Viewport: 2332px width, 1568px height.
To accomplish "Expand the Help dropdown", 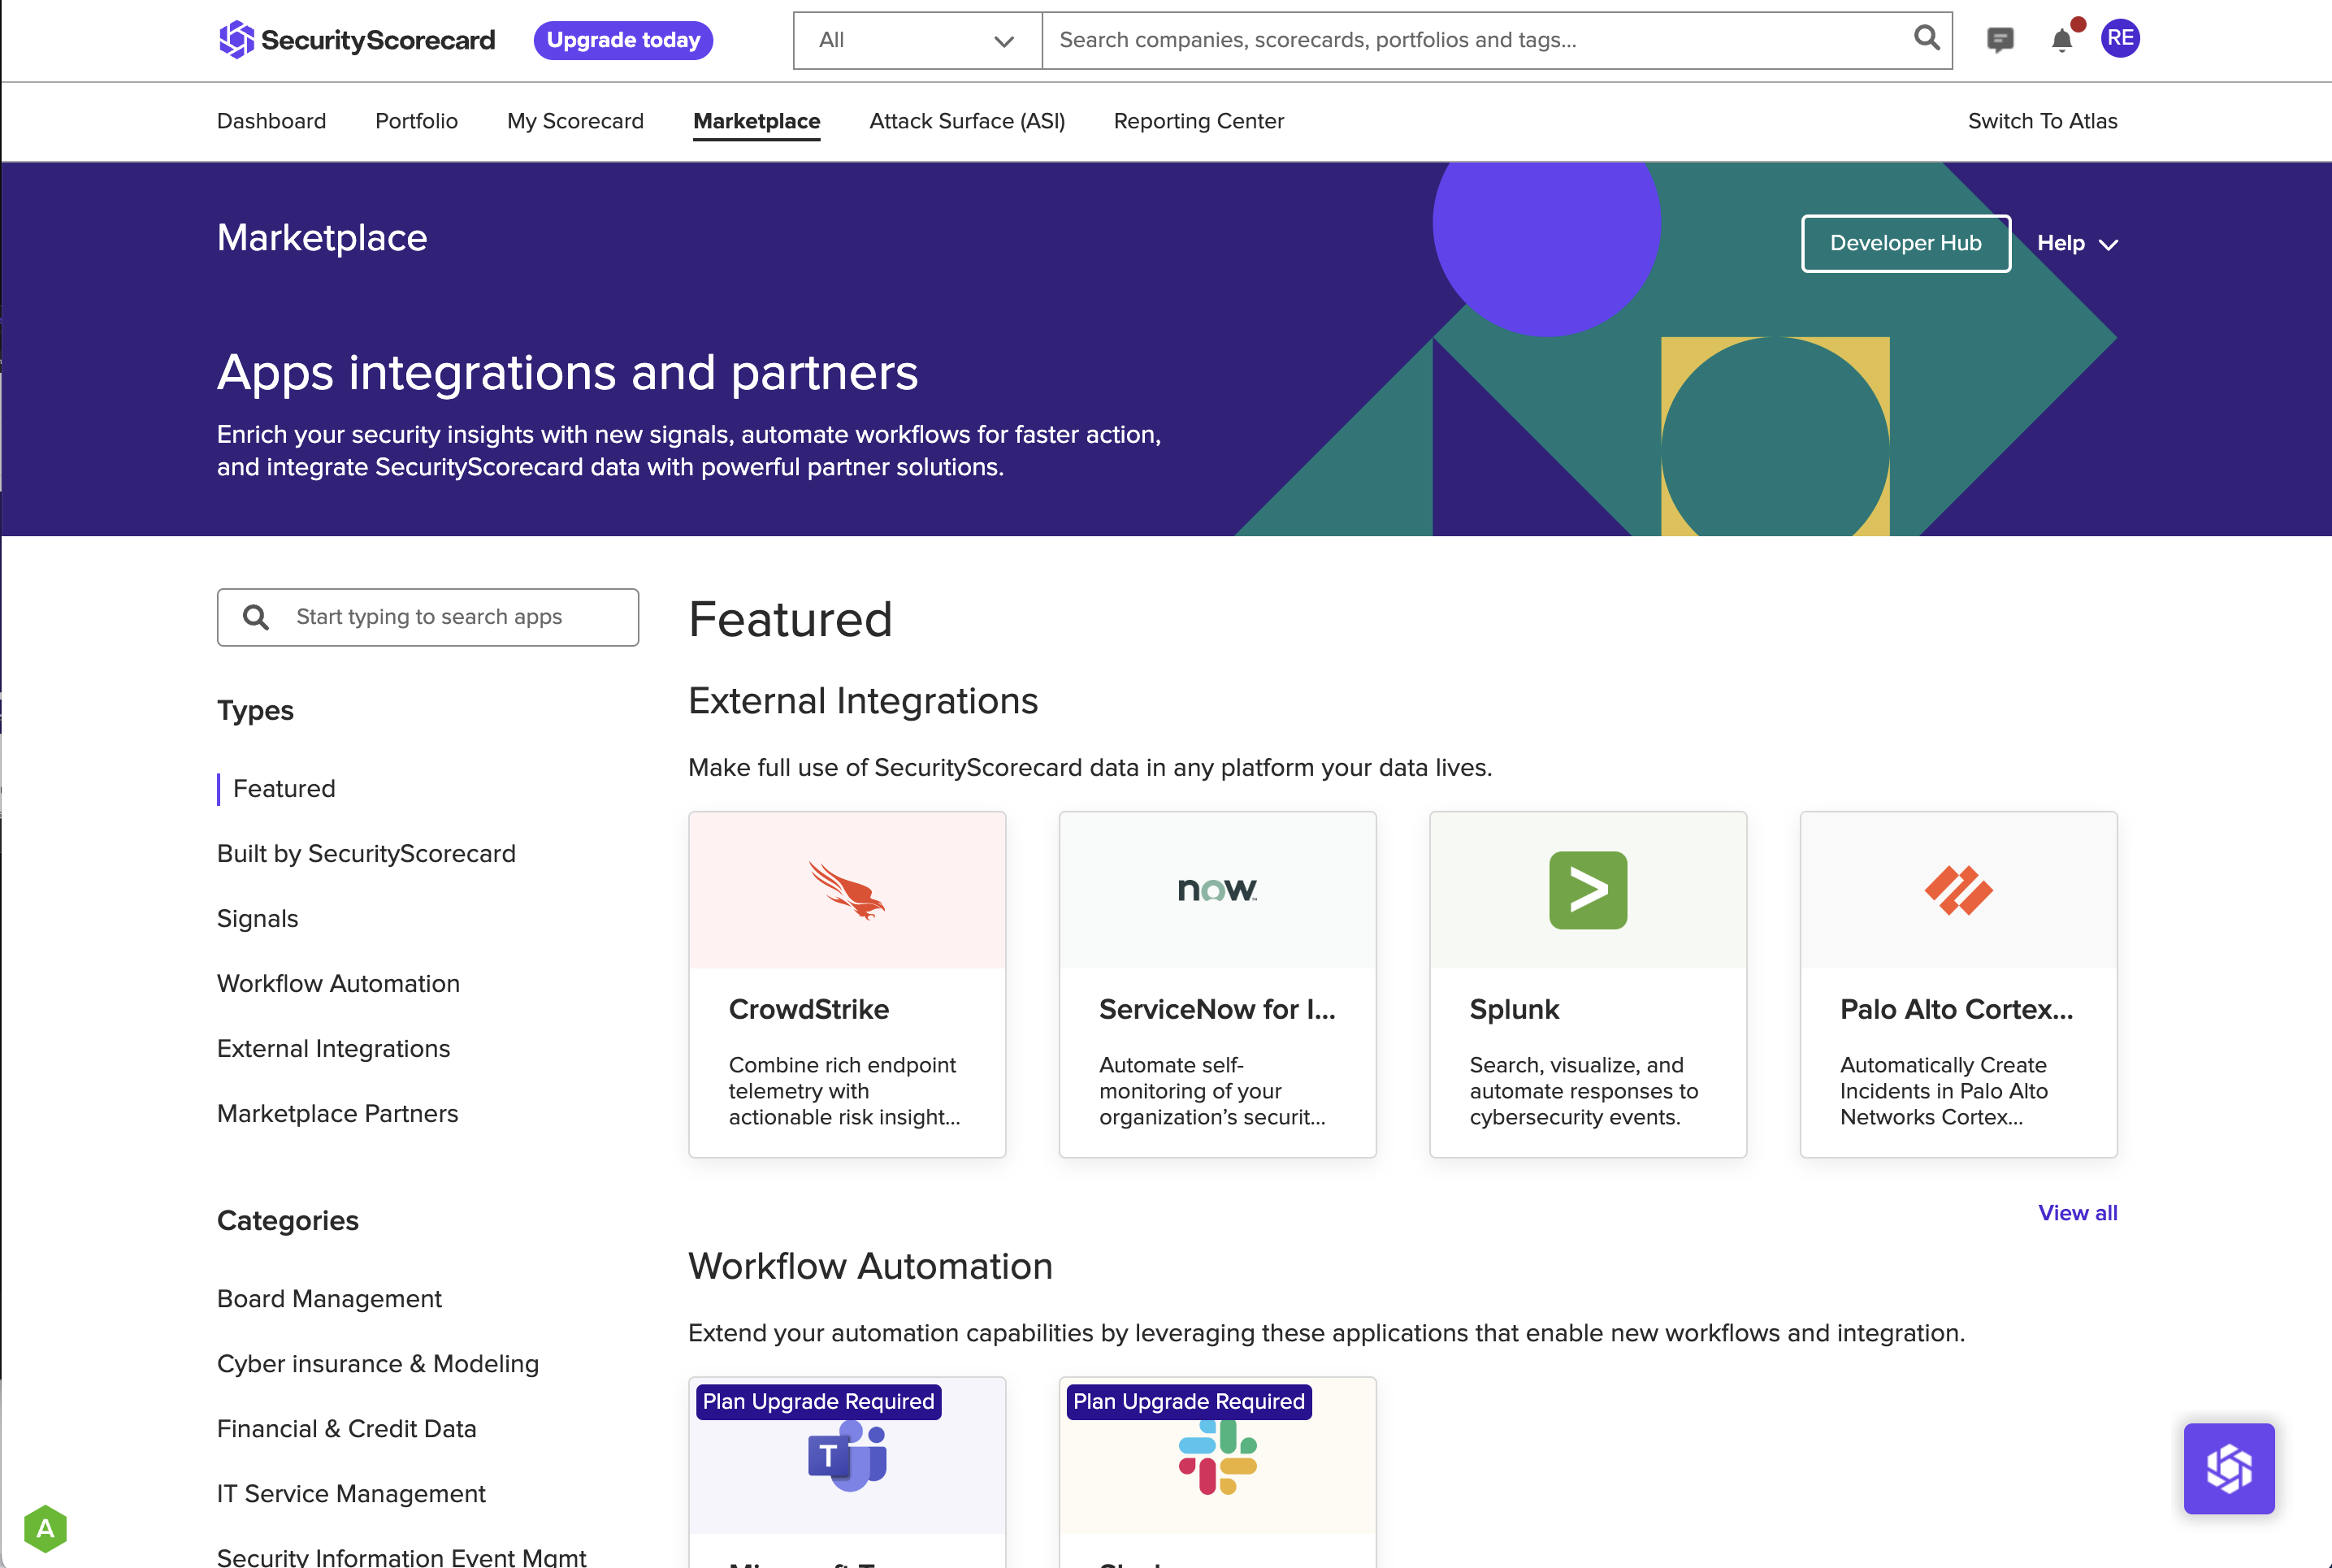I will click(2076, 243).
